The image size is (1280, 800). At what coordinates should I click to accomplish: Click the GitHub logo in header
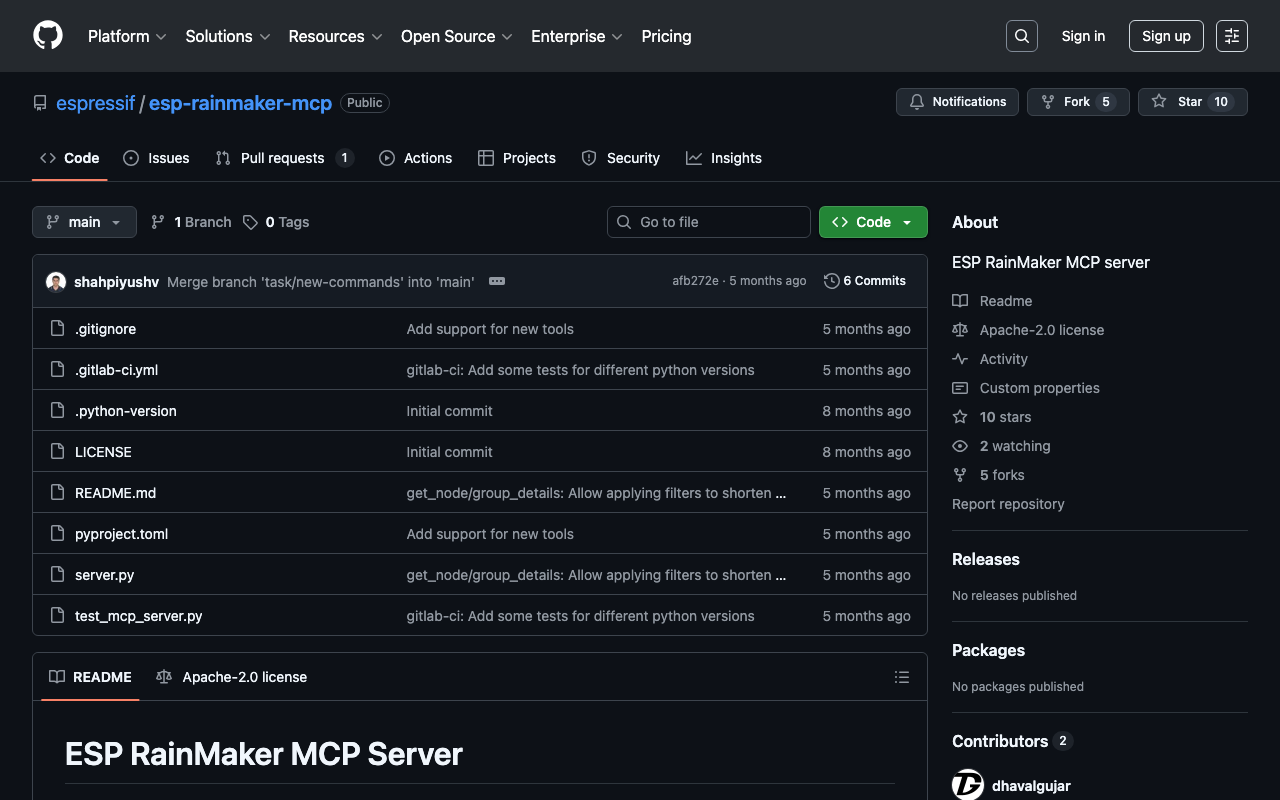pyautogui.click(x=48, y=36)
